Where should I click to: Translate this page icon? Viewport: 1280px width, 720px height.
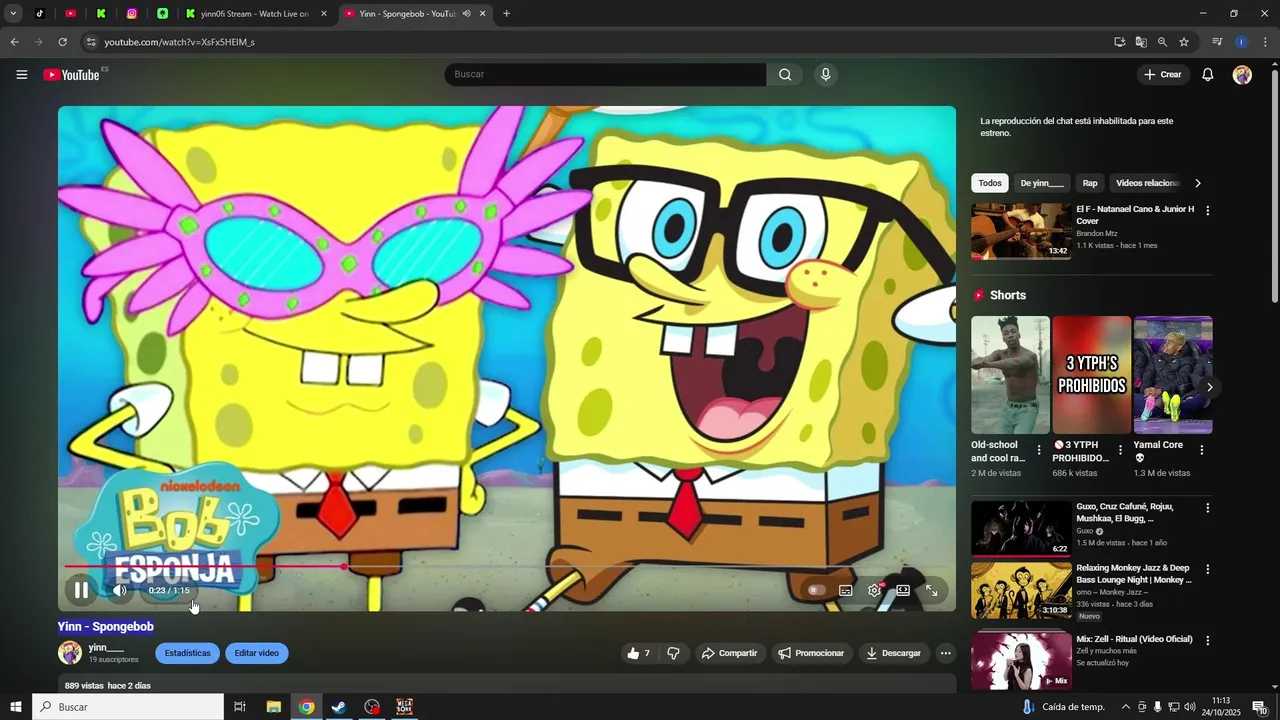pyautogui.click(x=1141, y=42)
